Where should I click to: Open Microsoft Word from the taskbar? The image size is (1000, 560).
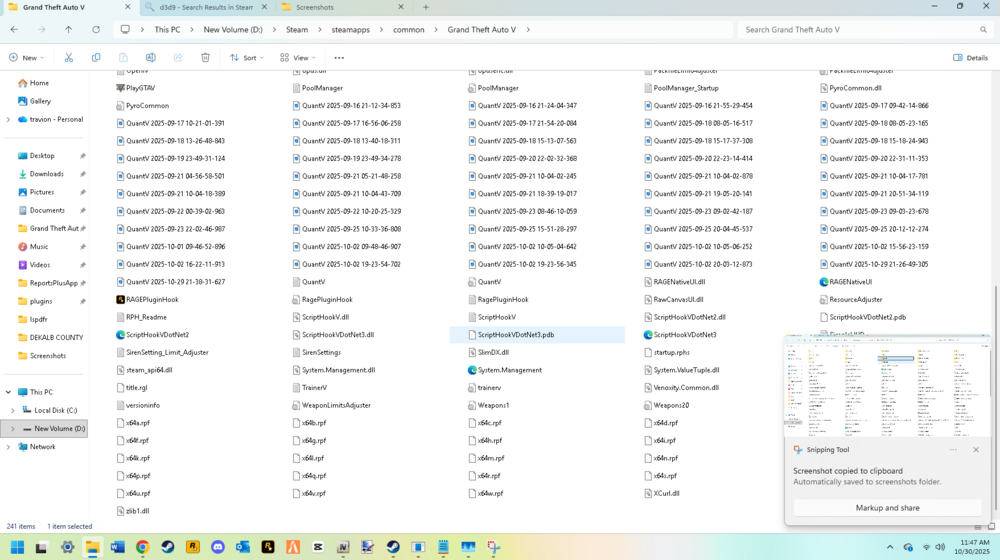tap(117, 547)
